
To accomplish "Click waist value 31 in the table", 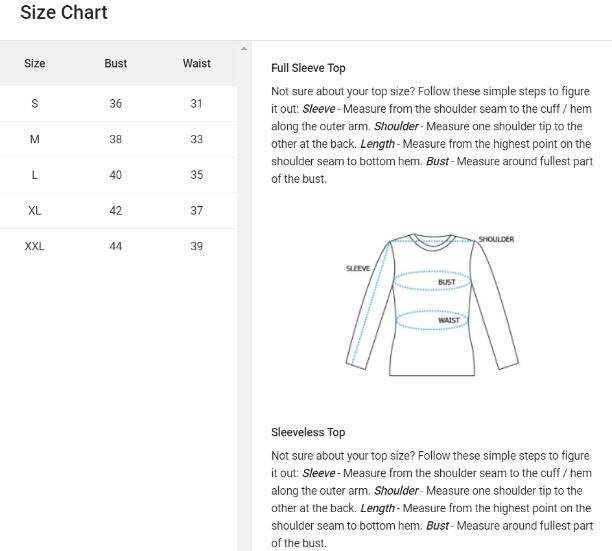I will pyautogui.click(x=197, y=104).
